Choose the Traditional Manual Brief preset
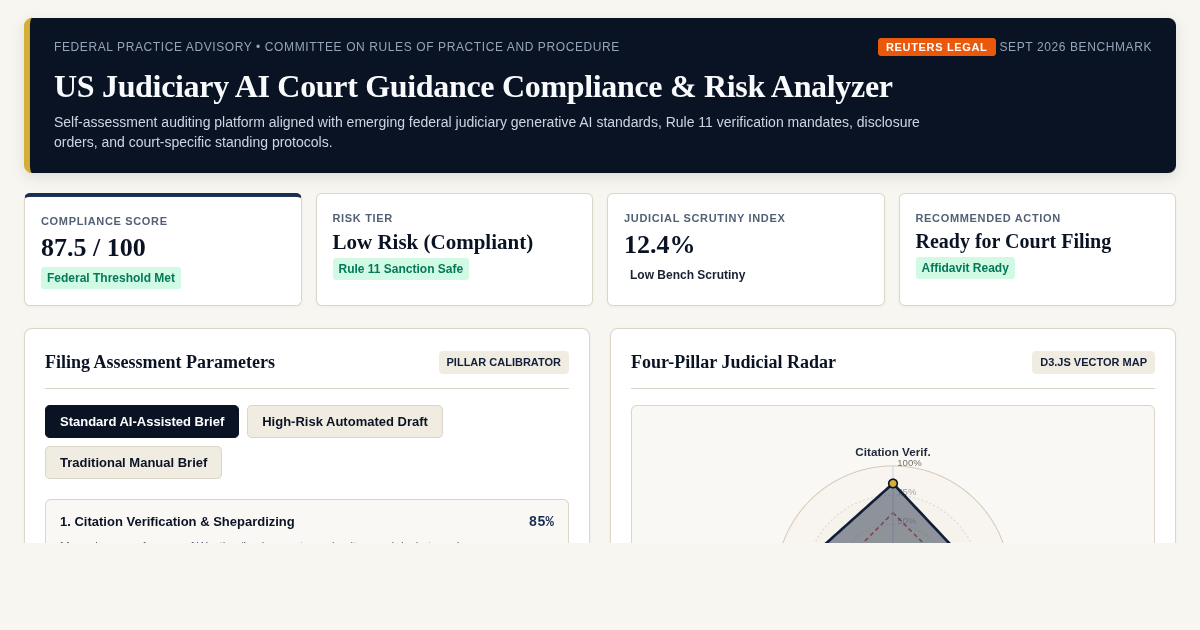This screenshot has height=630, width=1200. click(x=133, y=462)
